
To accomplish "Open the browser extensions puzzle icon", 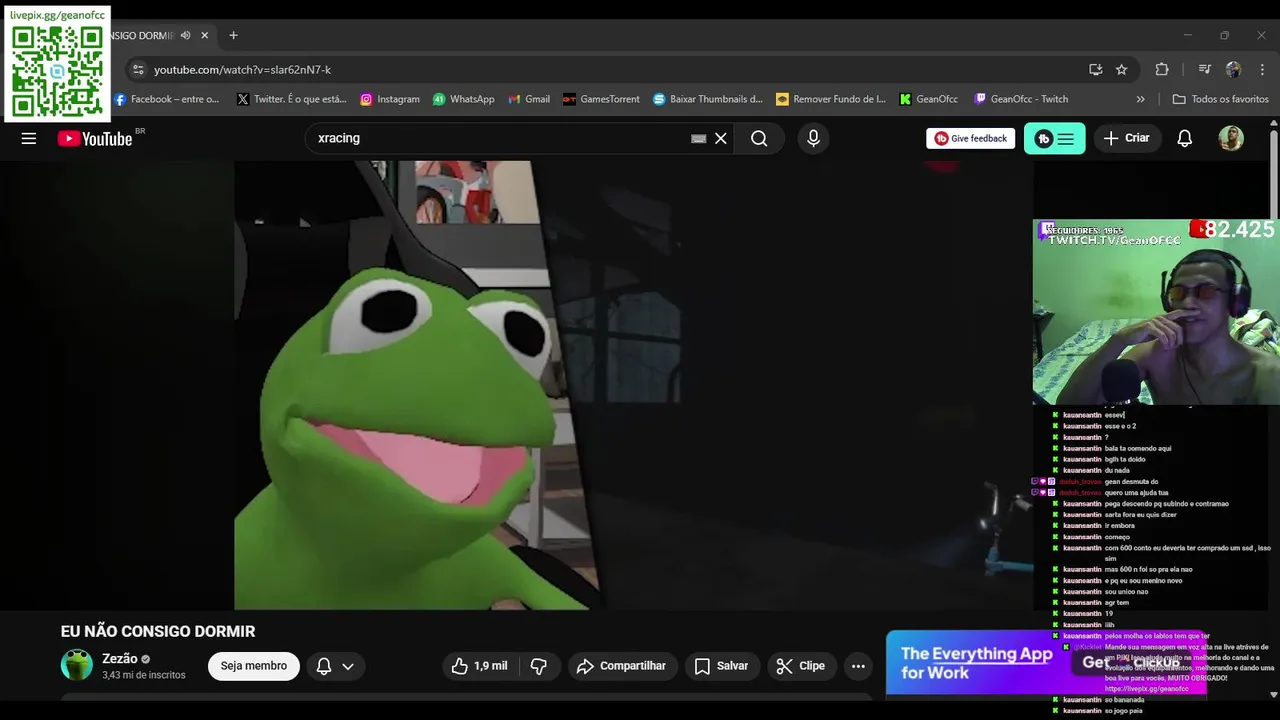I will click(x=1161, y=70).
